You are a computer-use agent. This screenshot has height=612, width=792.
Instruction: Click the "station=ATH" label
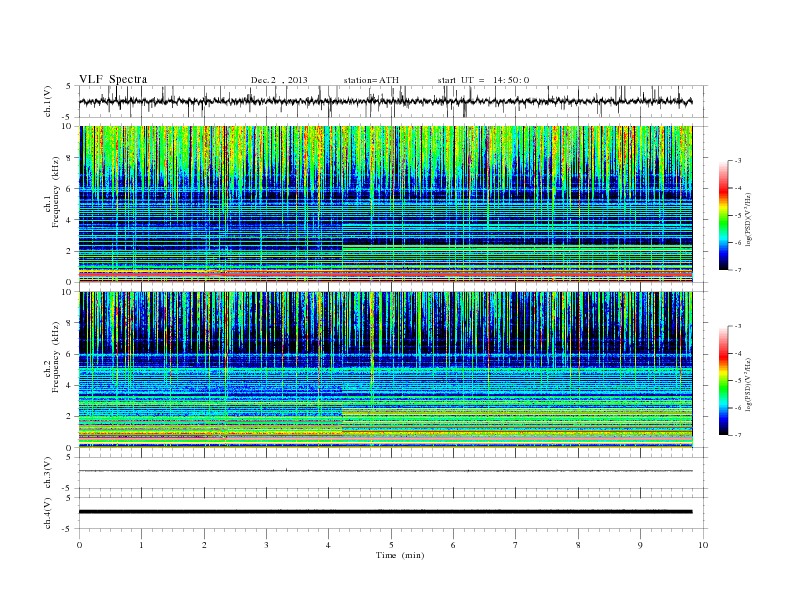371,80
